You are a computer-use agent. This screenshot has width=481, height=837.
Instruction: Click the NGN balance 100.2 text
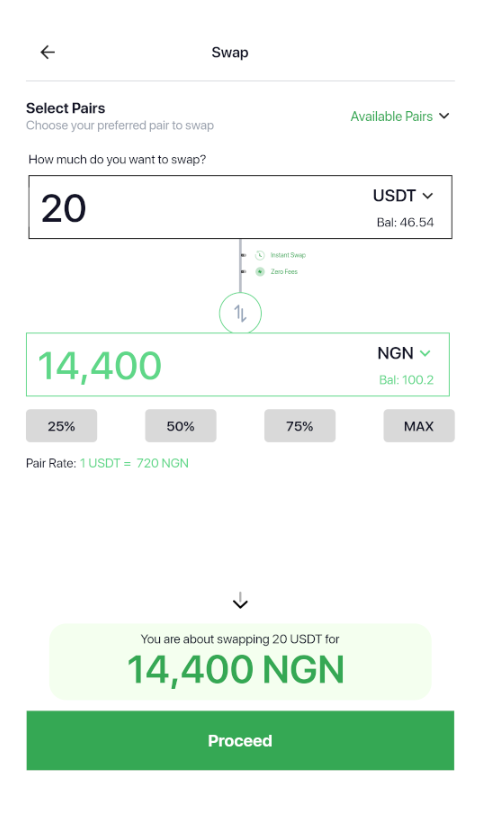point(406,380)
